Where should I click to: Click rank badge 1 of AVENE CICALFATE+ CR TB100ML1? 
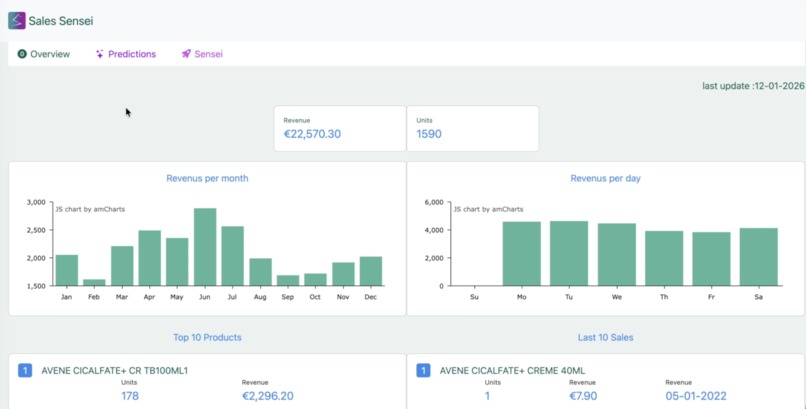point(25,370)
